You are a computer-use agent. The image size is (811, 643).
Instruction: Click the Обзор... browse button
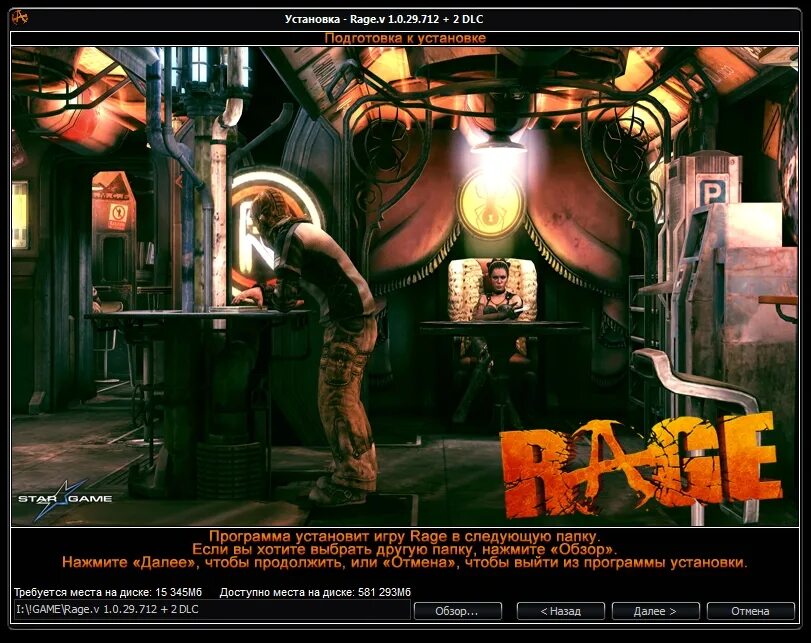click(x=458, y=611)
